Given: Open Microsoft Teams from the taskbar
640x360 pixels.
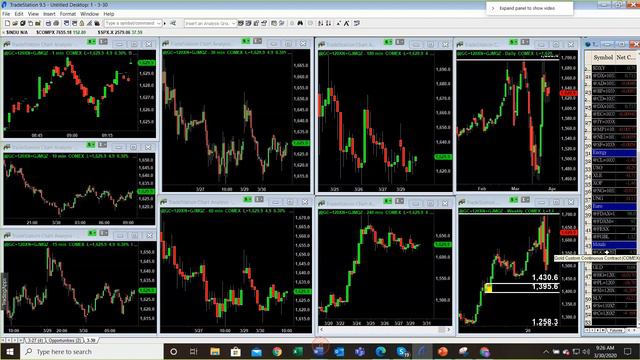Looking at the screenshot, I should click(x=360, y=351).
